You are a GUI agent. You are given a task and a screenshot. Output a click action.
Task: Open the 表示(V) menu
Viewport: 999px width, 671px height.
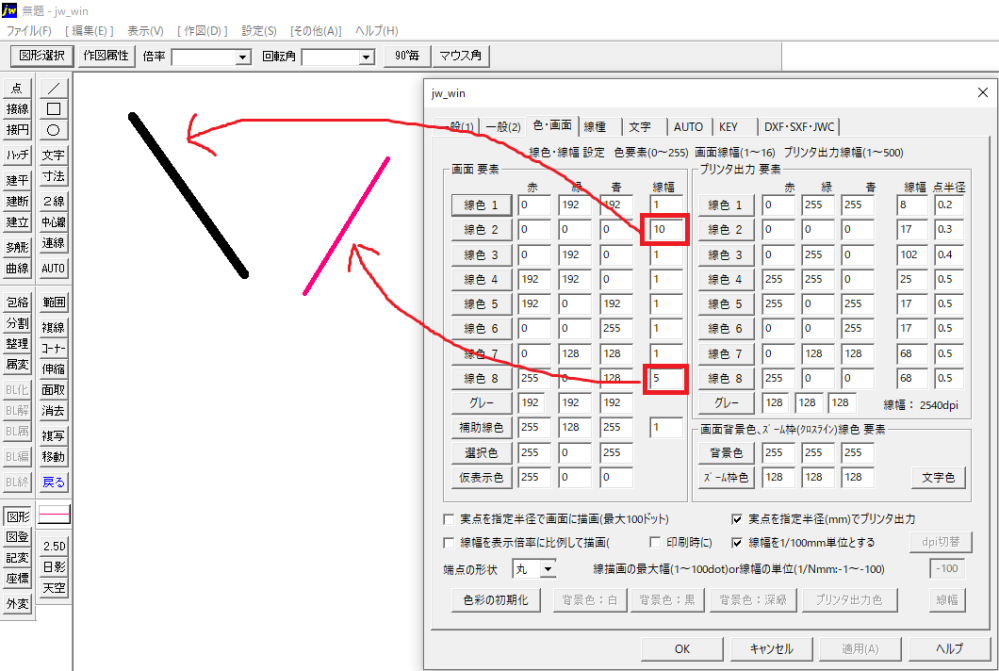145,31
